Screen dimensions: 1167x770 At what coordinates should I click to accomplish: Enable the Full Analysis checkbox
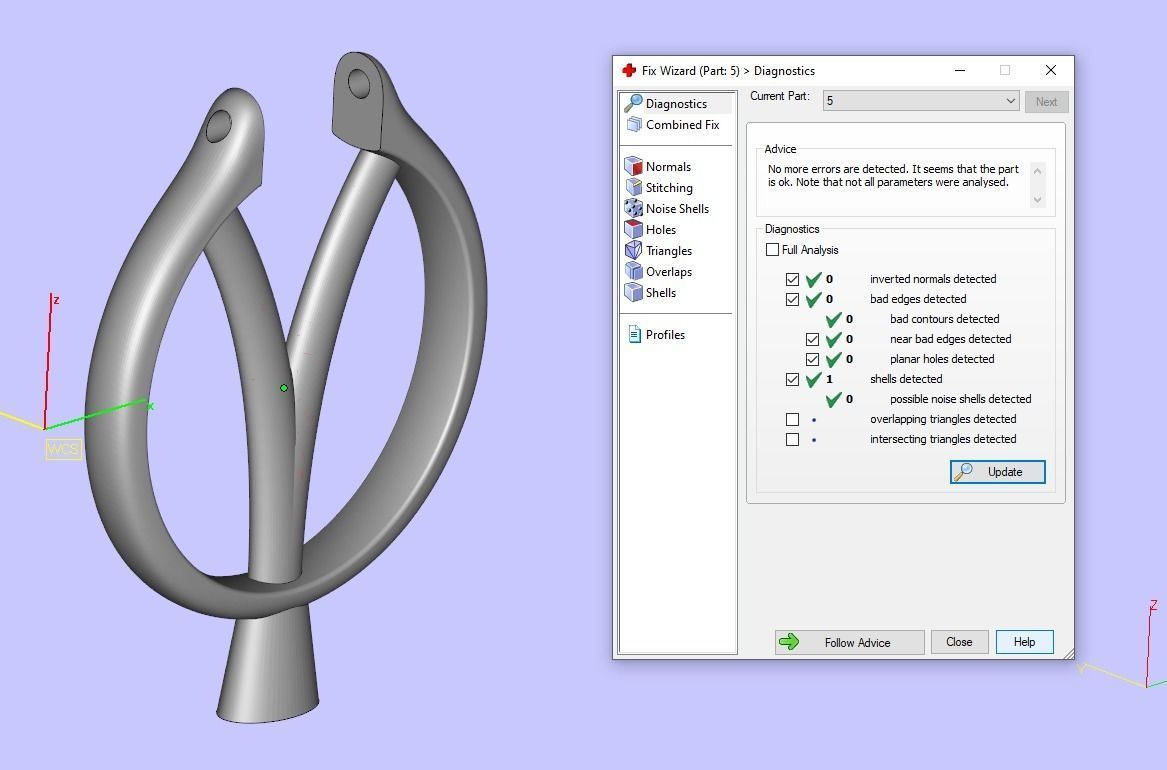pos(773,250)
